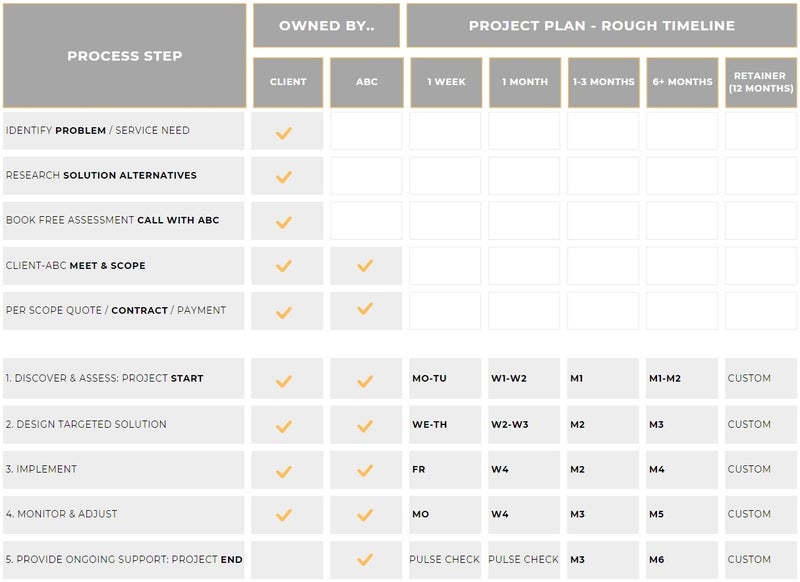Image resolution: width=800 pixels, height=582 pixels.
Task: Click ABC checkmark in Implement row
Action: click(x=365, y=470)
